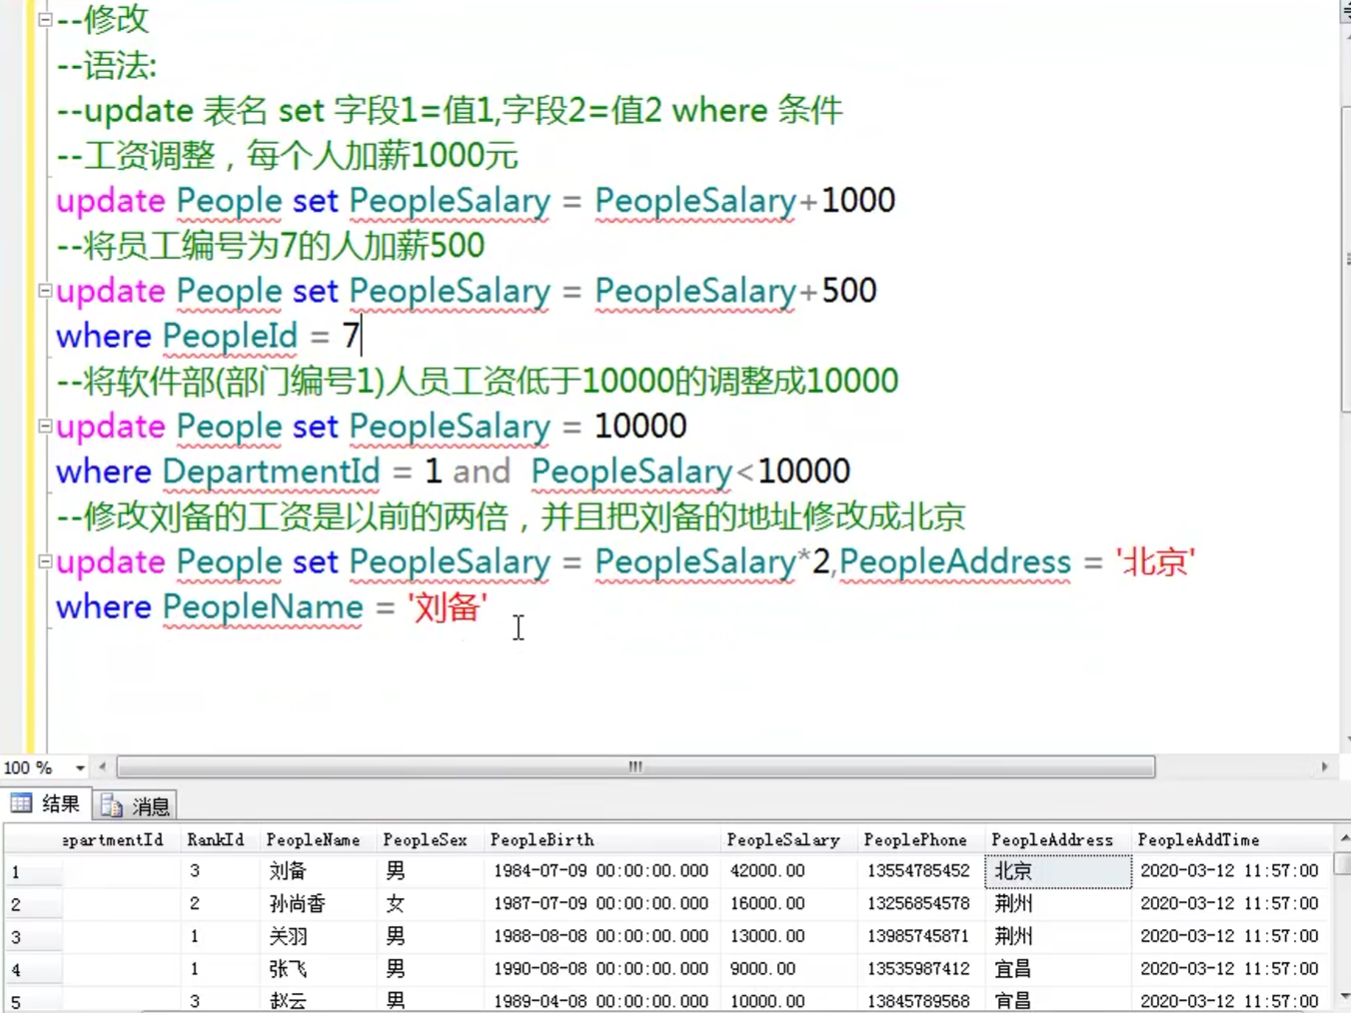Click the results grid scroll down arrow
Viewport: 1351px width, 1013px height.
tap(1344, 996)
